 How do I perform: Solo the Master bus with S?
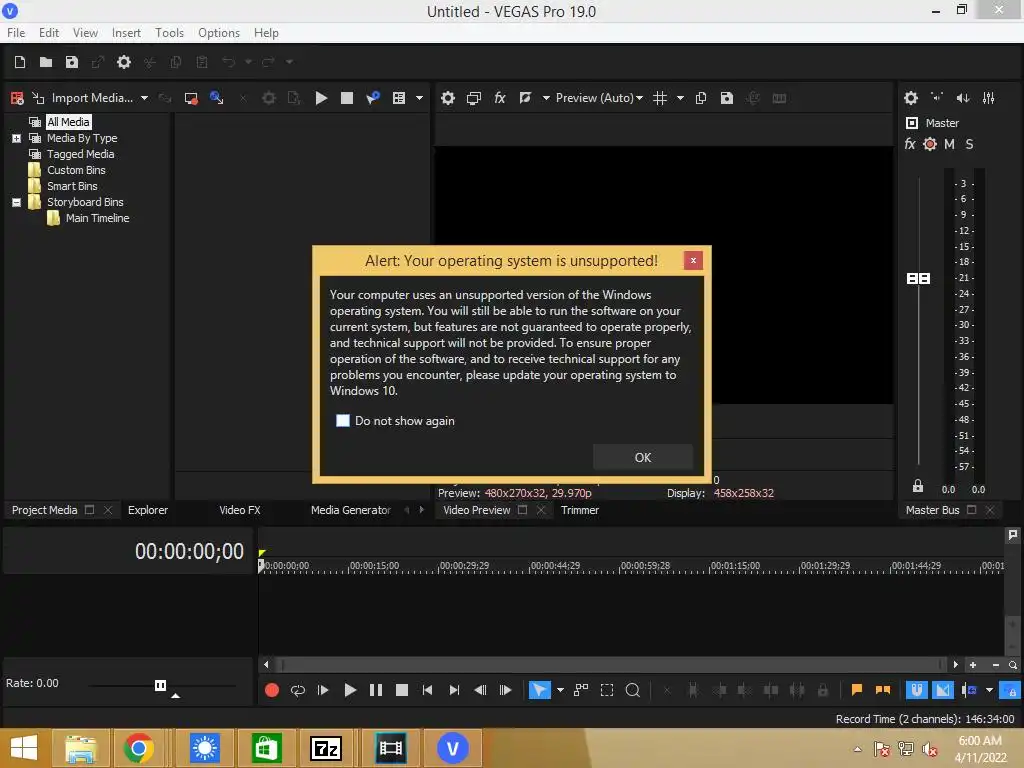[x=969, y=144]
